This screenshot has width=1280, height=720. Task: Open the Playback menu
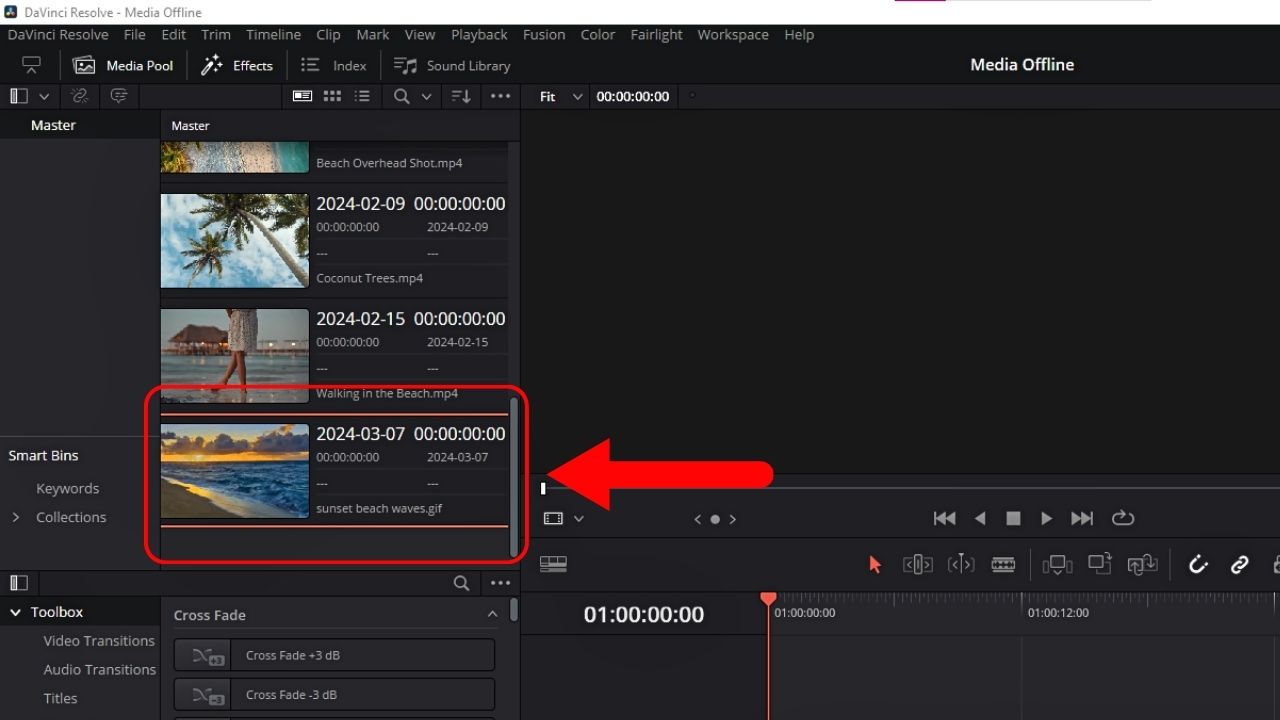point(479,34)
